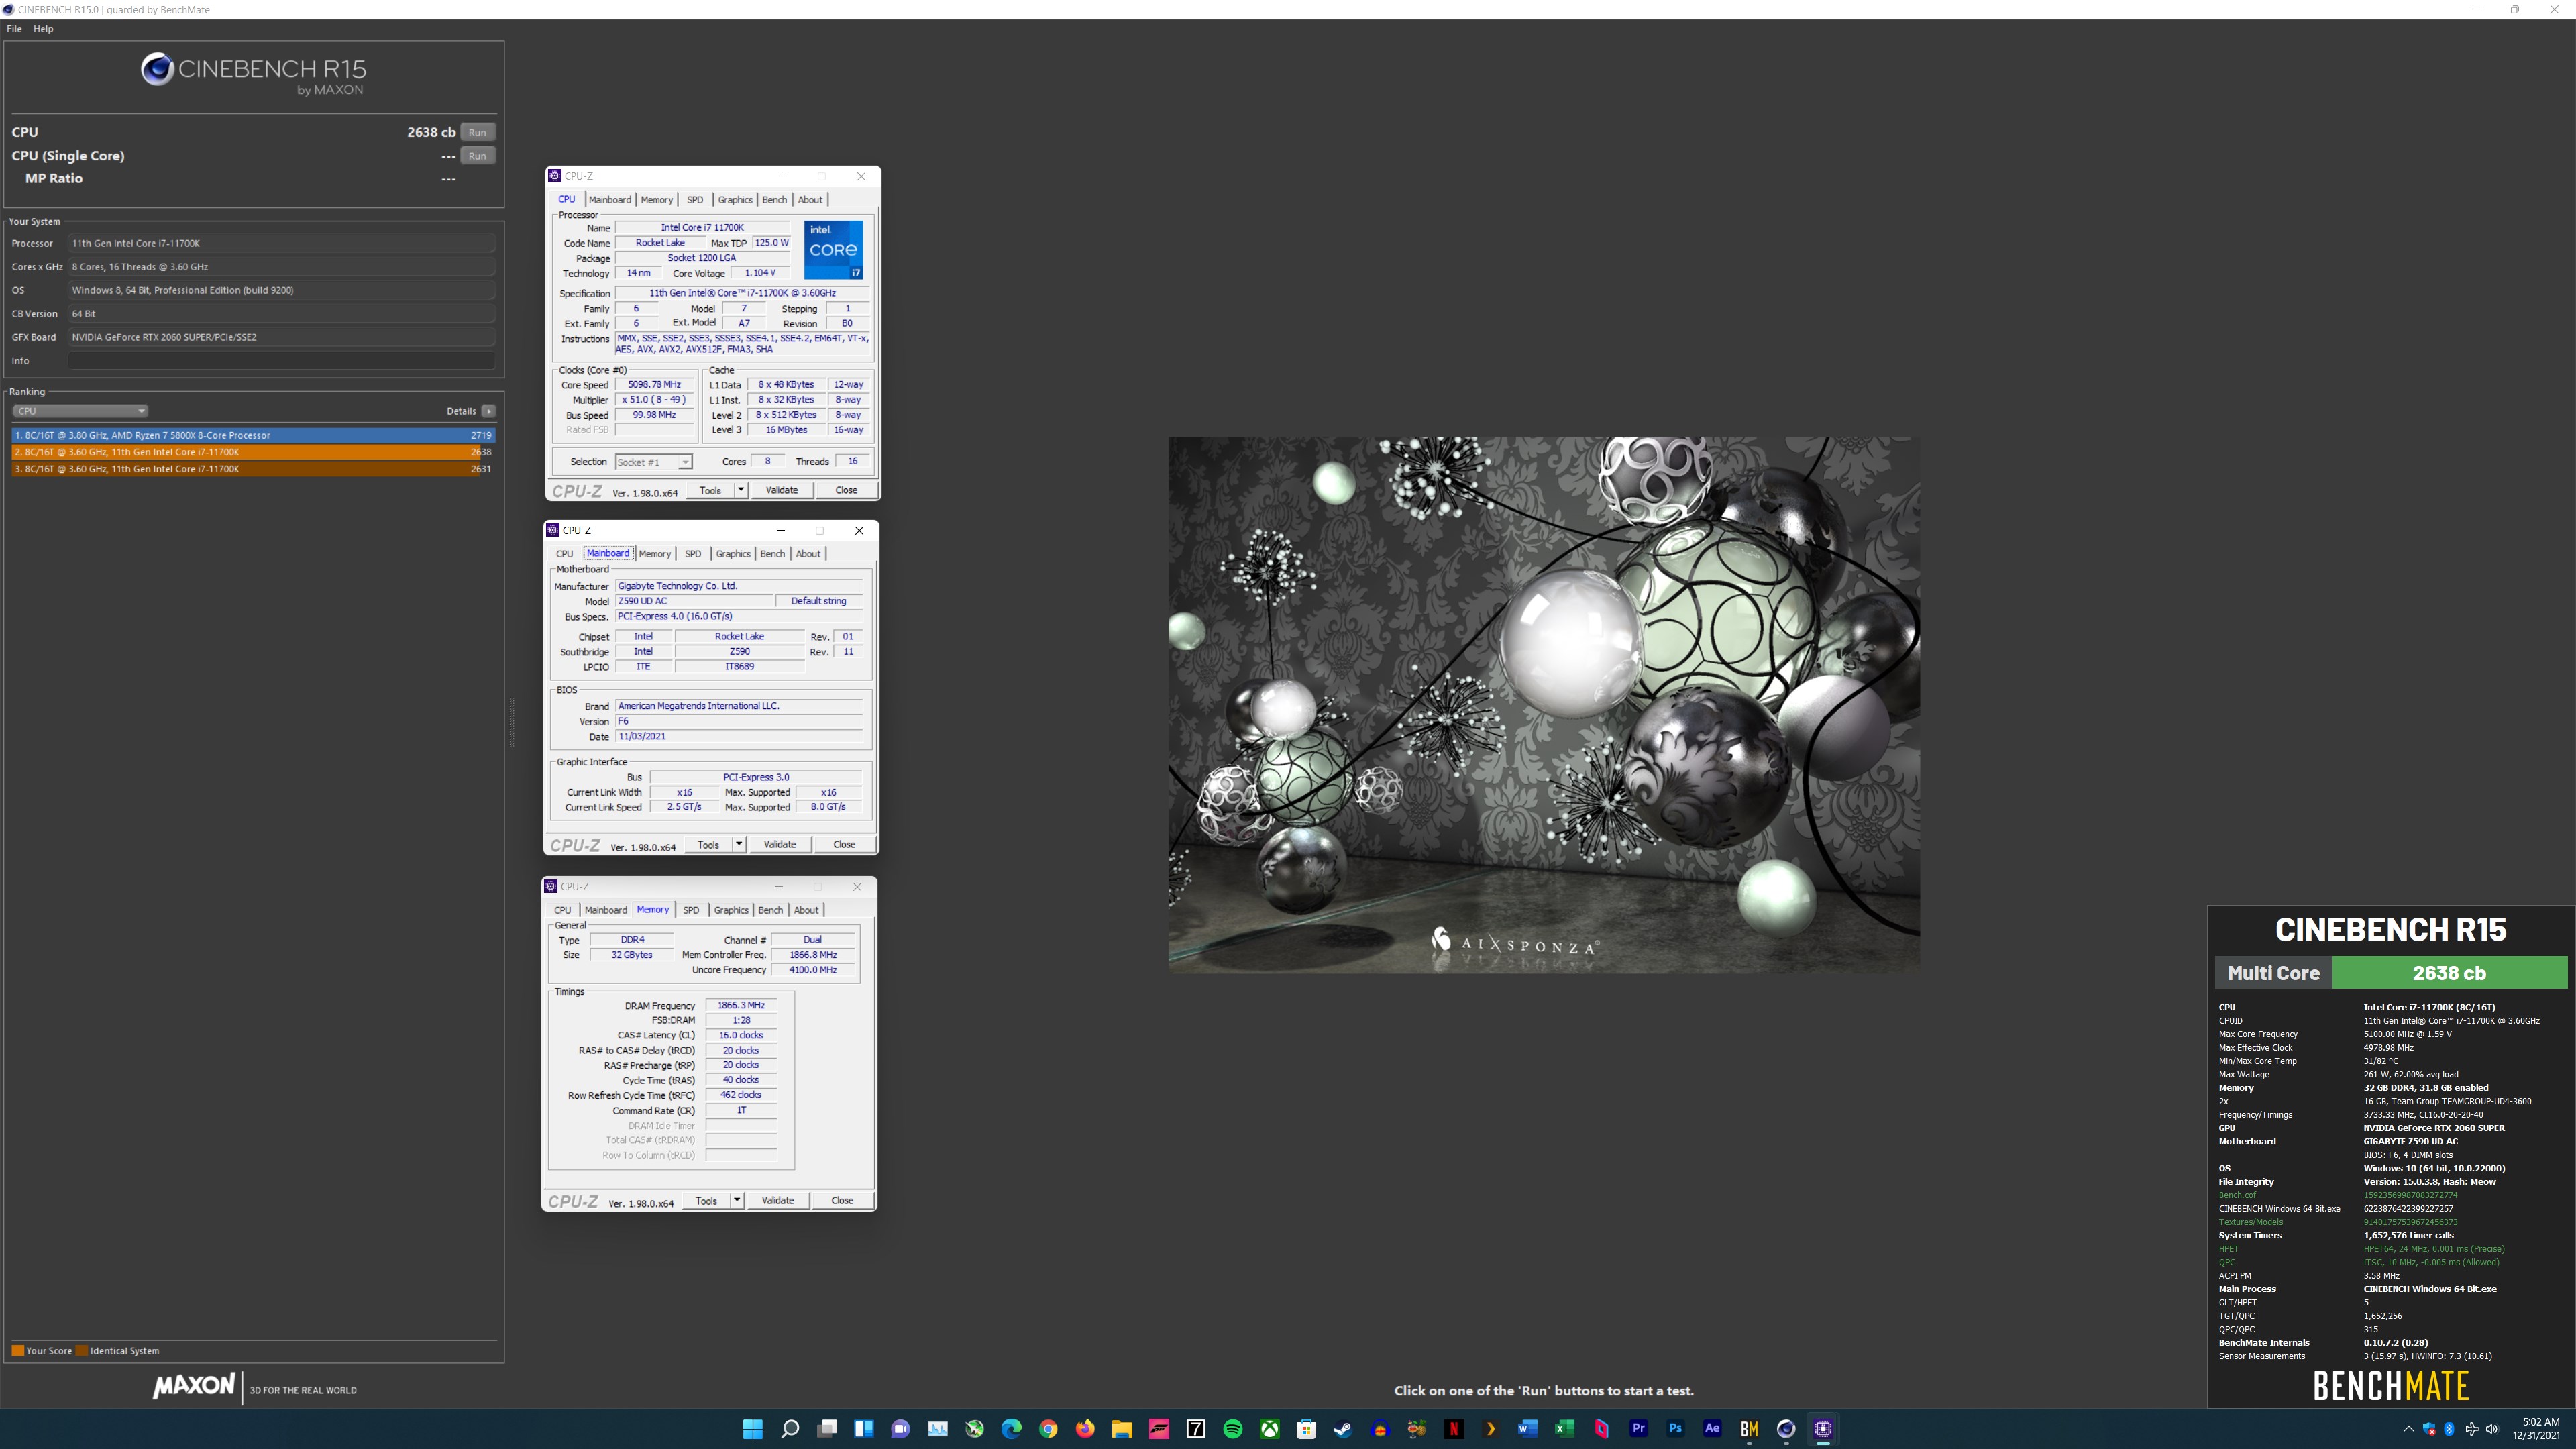Click the Info input field in Your System

click(x=282, y=361)
